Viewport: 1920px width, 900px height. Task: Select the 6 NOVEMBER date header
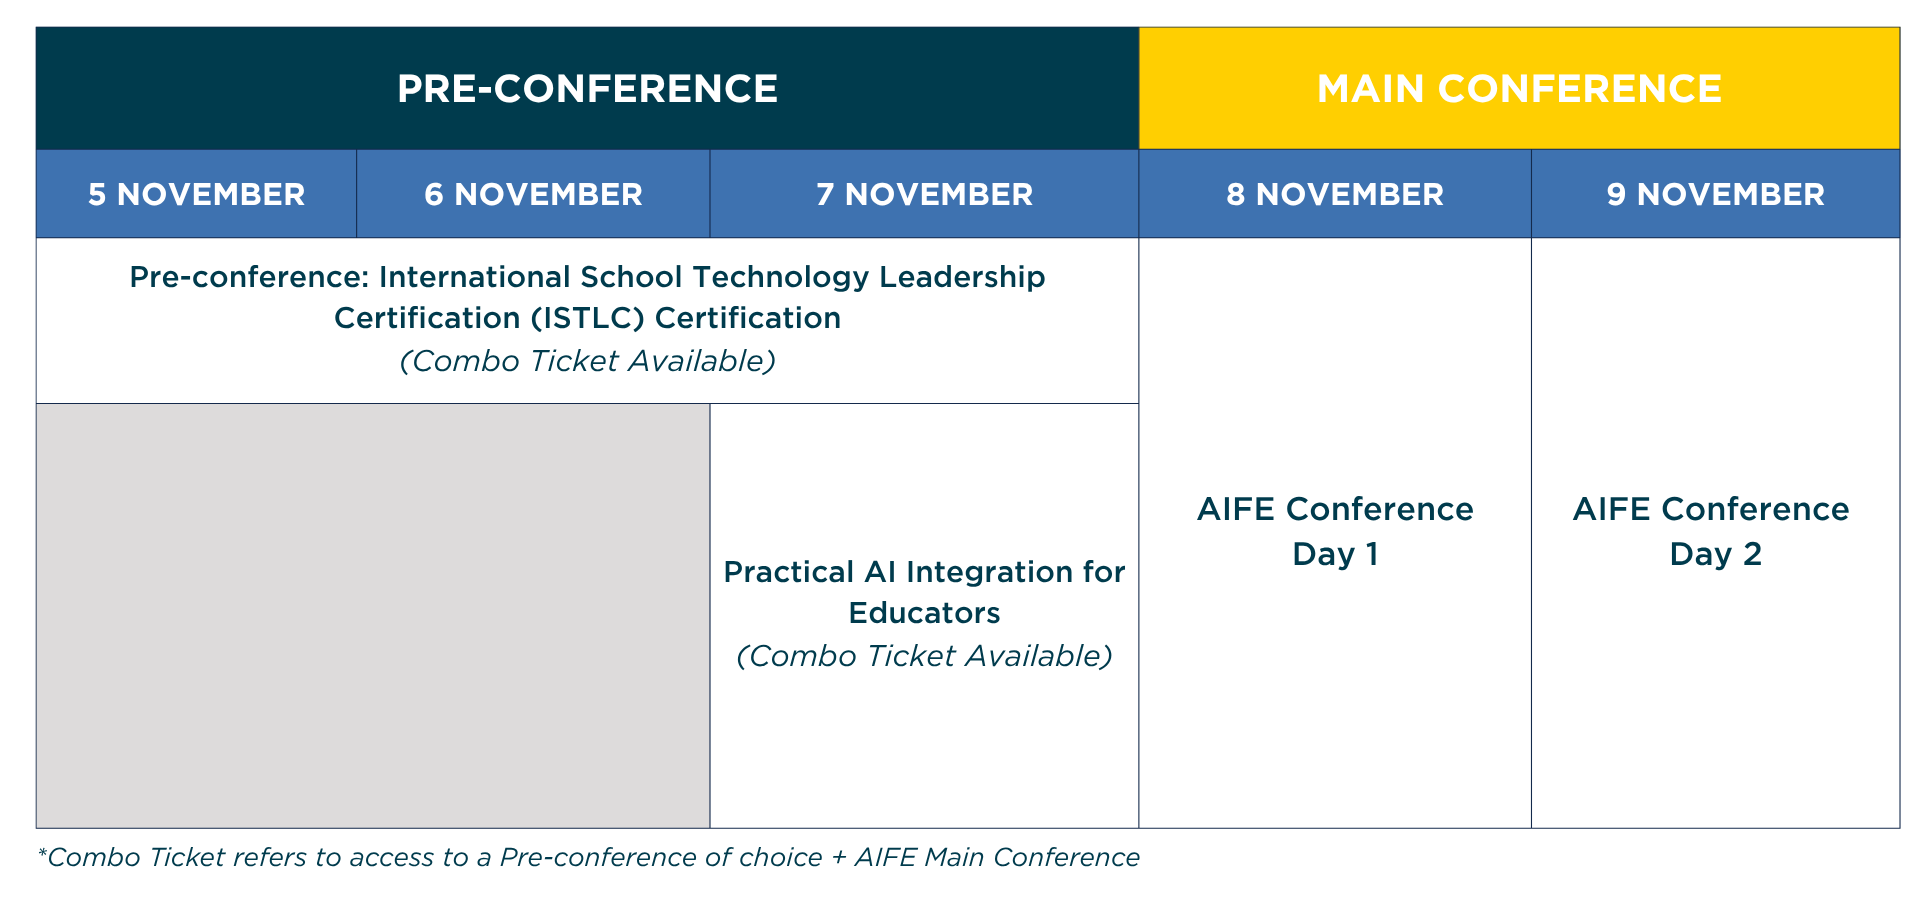point(533,194)
